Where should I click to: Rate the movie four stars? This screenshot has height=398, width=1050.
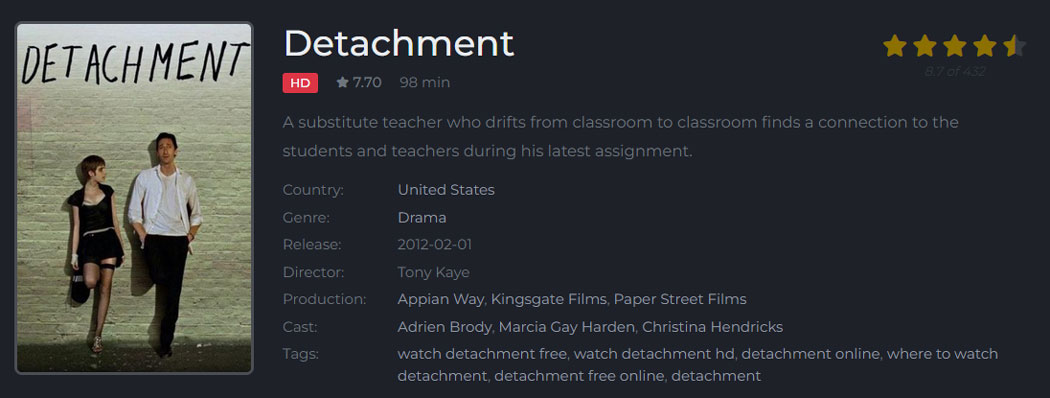tap(985, 46)
